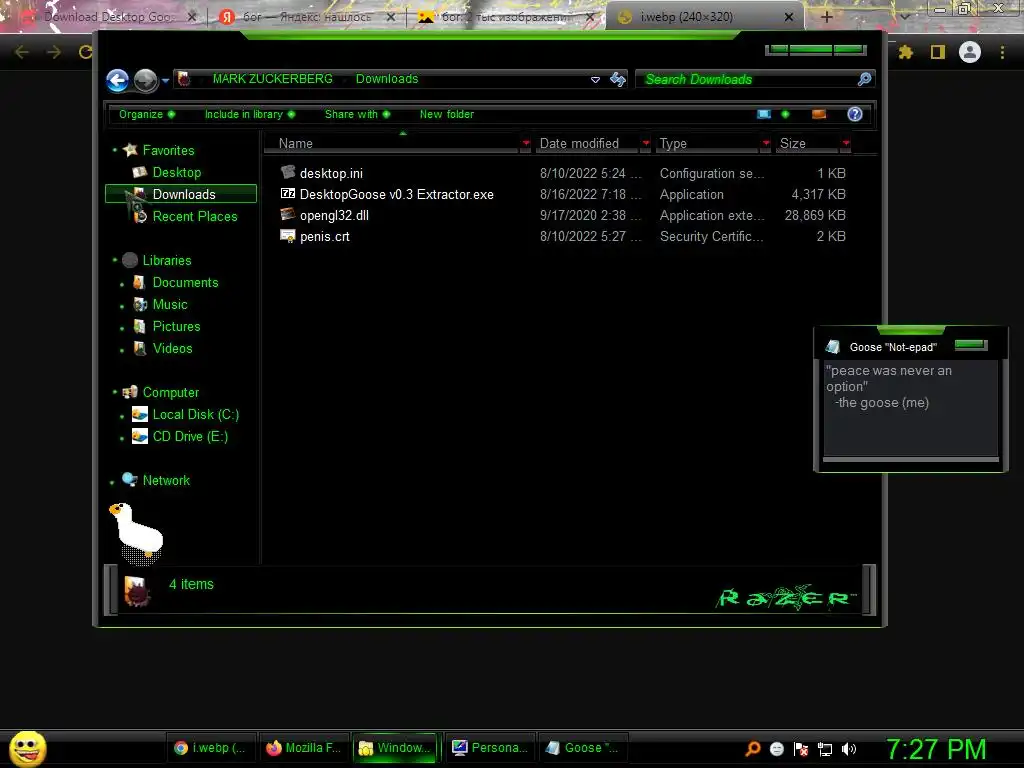This screenshot has height=768, width=1024.
Task: Select the desktop.ini file
Action: pyautogui.click(x=331, y=173)
